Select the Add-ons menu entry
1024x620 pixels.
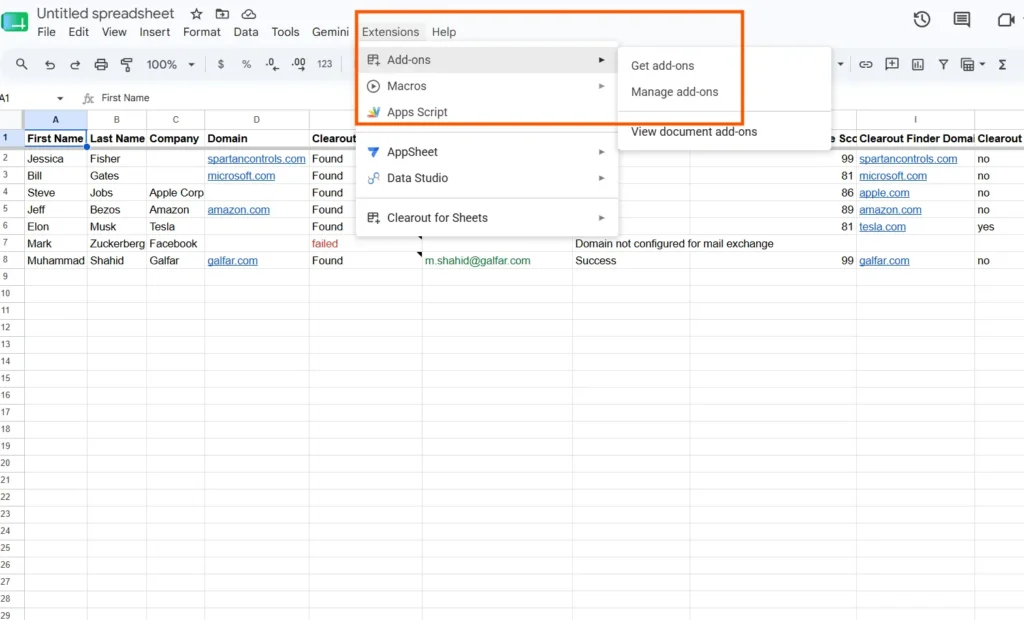point(487,59)
